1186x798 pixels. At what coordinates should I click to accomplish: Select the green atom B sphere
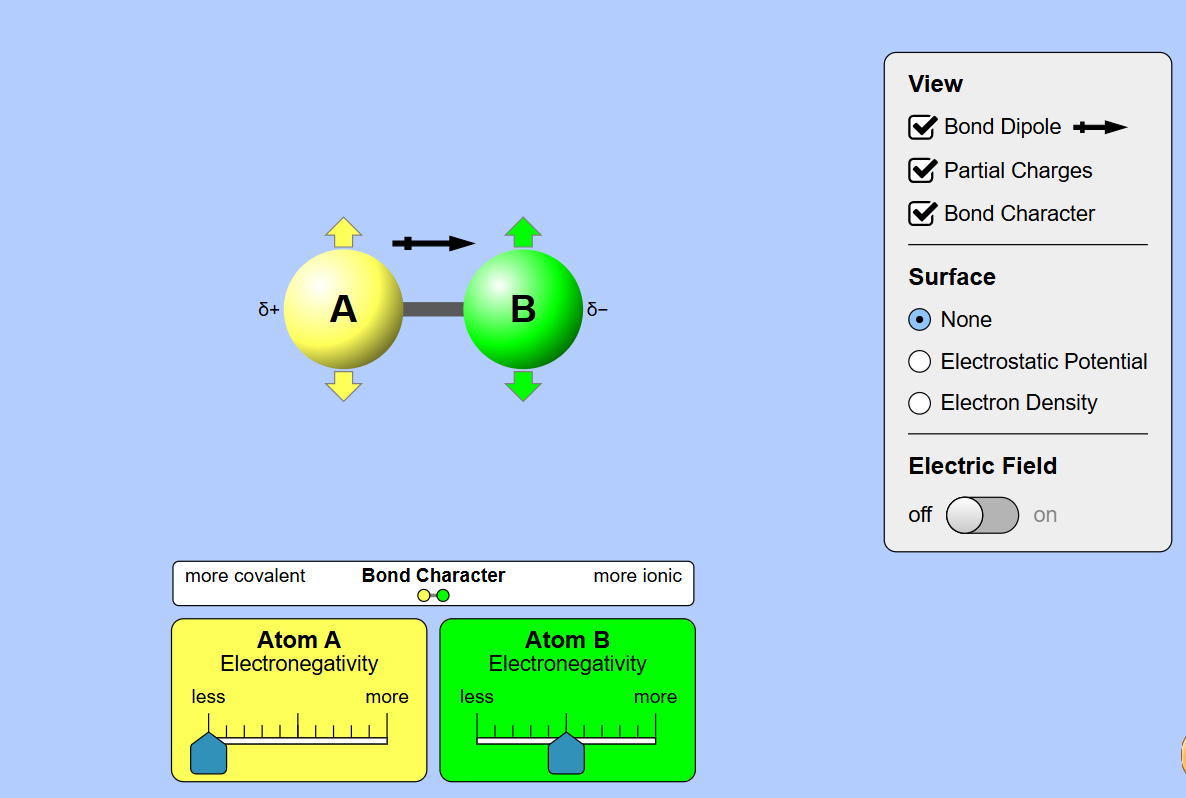coord(523,309)
